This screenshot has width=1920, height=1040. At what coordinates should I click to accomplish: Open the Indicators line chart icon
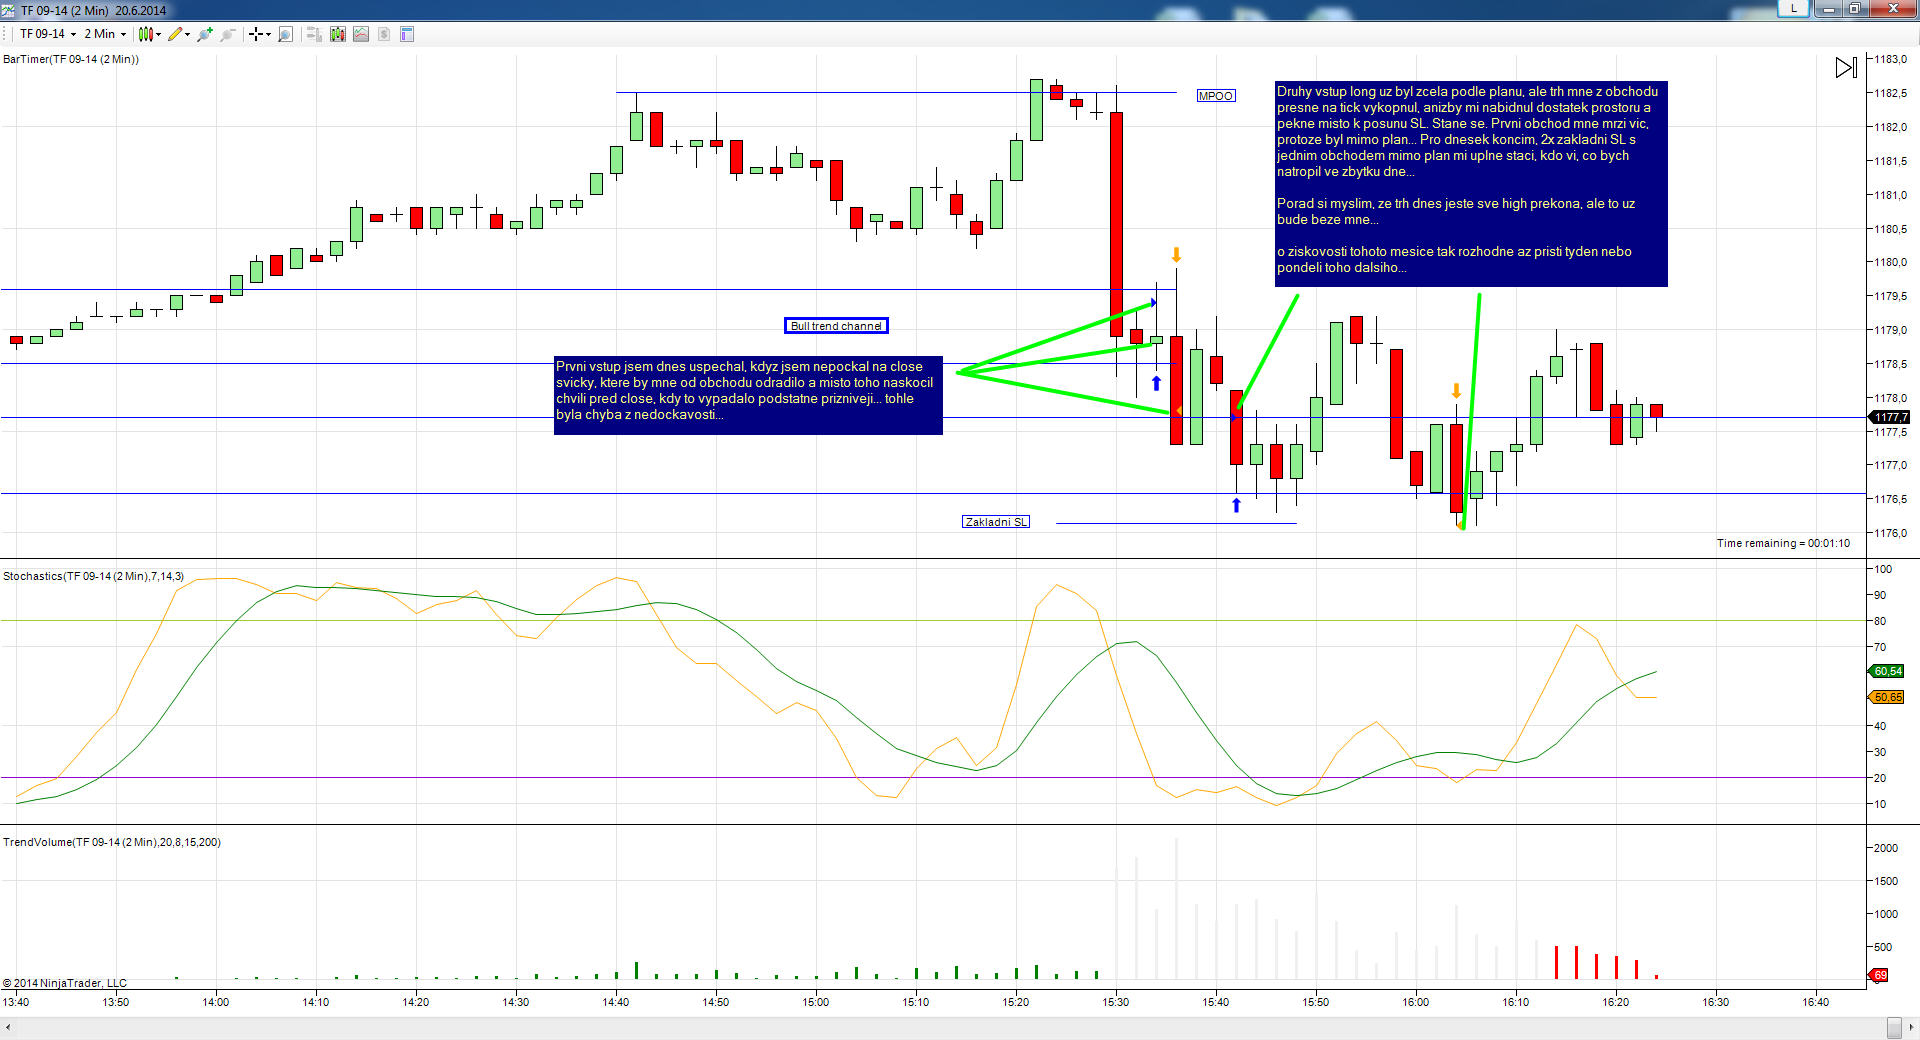click(361, 34)
